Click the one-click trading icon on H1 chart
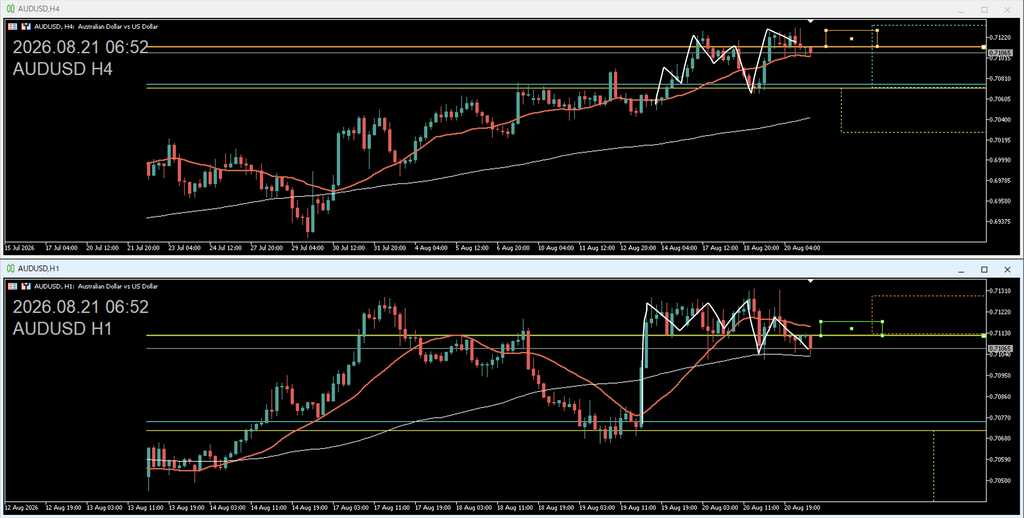This screenshot has width=1024, height=518. click(x=12, y=286)
